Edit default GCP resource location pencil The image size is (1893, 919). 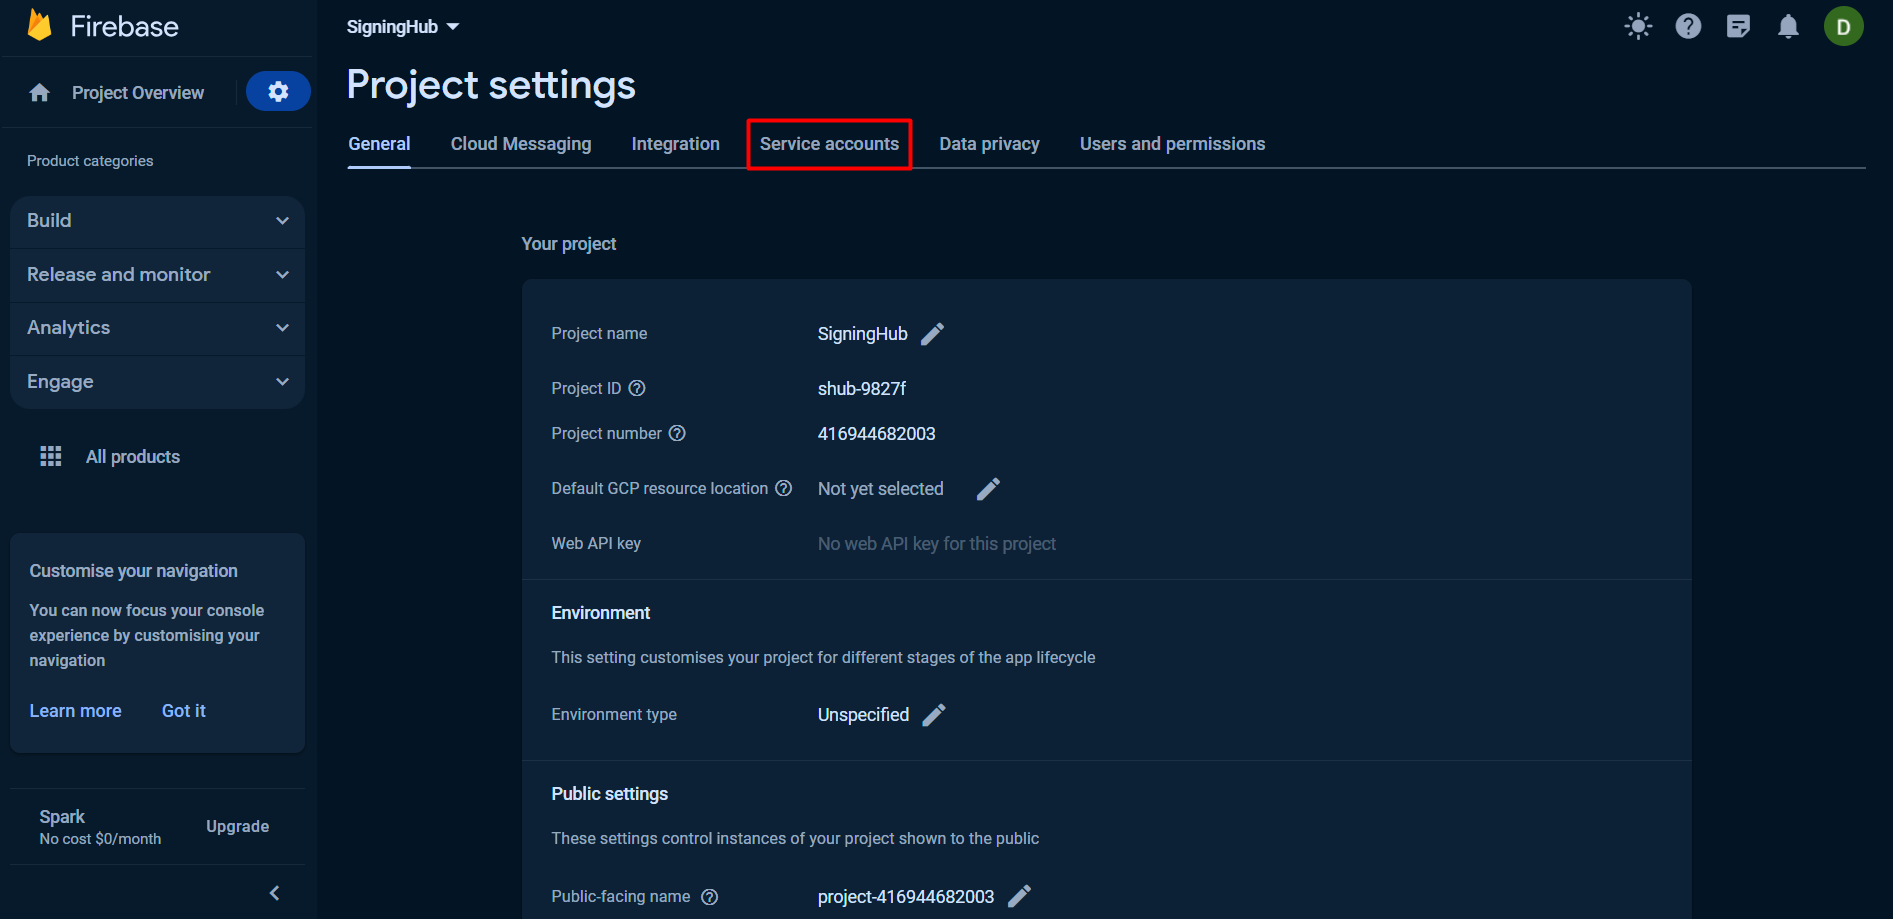[988, 489]
